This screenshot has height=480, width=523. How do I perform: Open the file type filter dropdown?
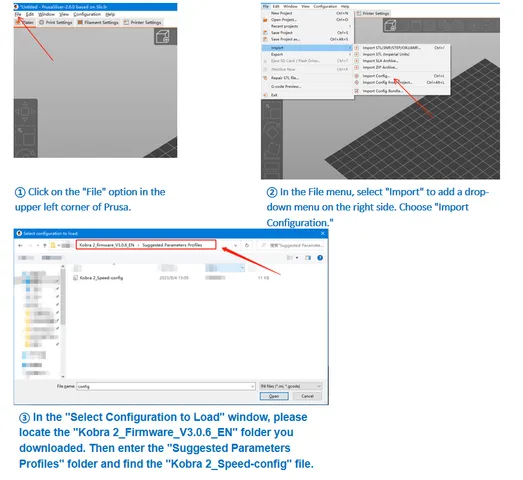[291, 386]
